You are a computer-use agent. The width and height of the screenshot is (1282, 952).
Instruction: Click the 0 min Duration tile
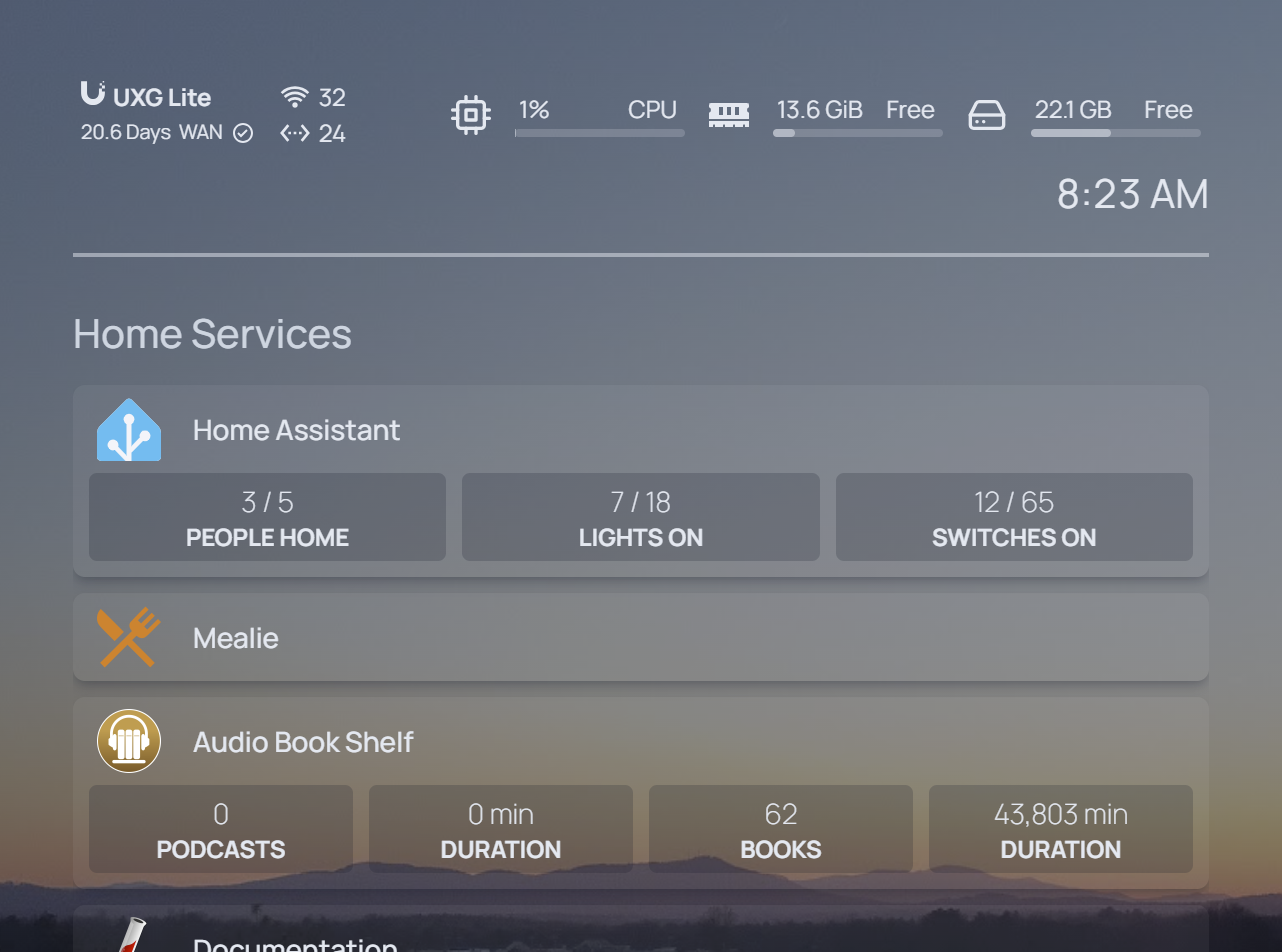click(501, 829)
